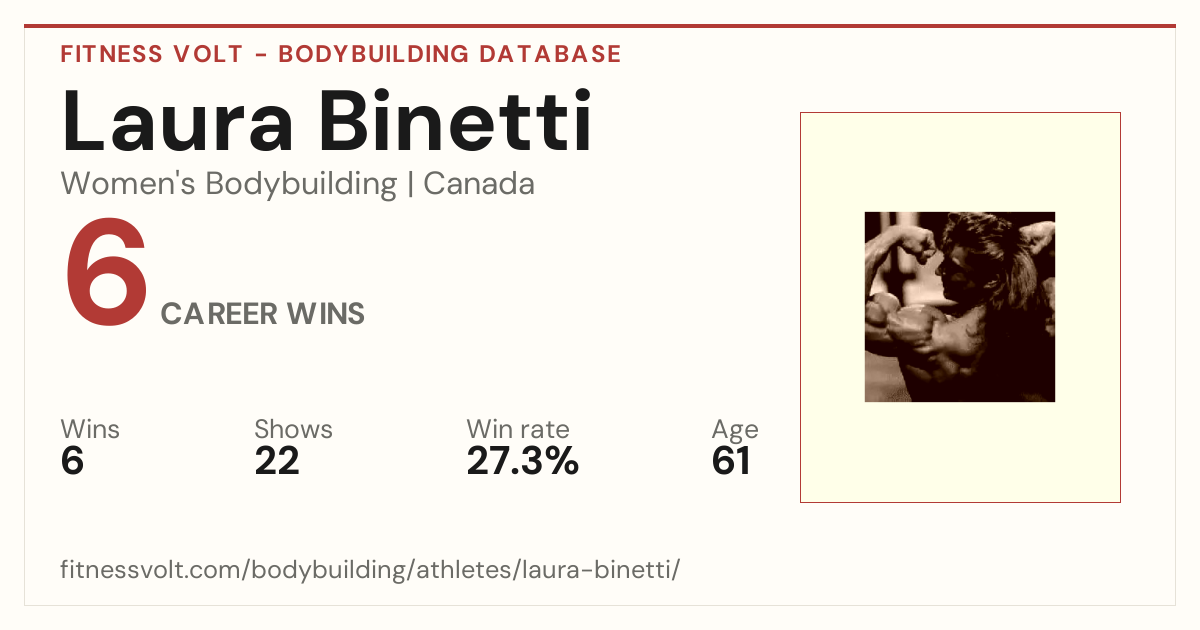This screenshot has width=1200, height=630.
Task: Select the fitnessvolt.com athlete URL text
Action: pyautogui.click(x=370, y=570)
